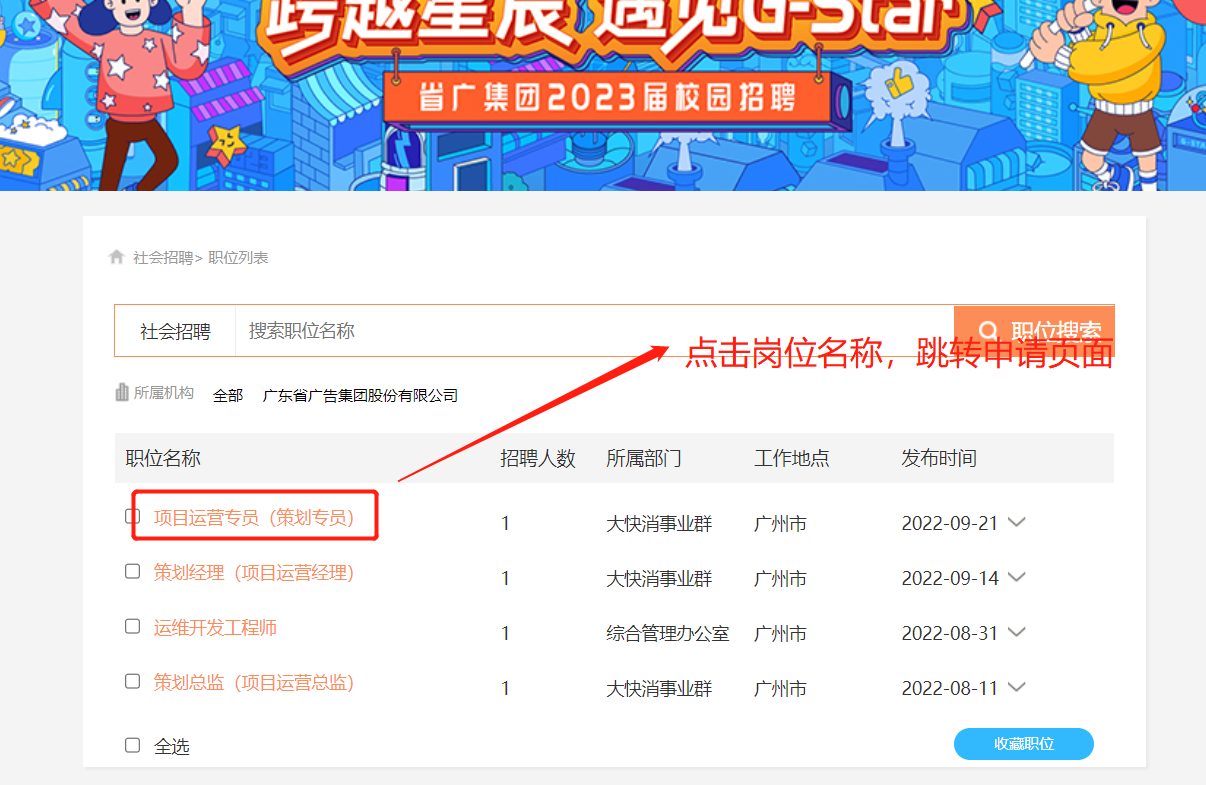Screen dimensions: 1206x785
Task: Click the 职位搜索 search button
Action: tap(1034, 331)
